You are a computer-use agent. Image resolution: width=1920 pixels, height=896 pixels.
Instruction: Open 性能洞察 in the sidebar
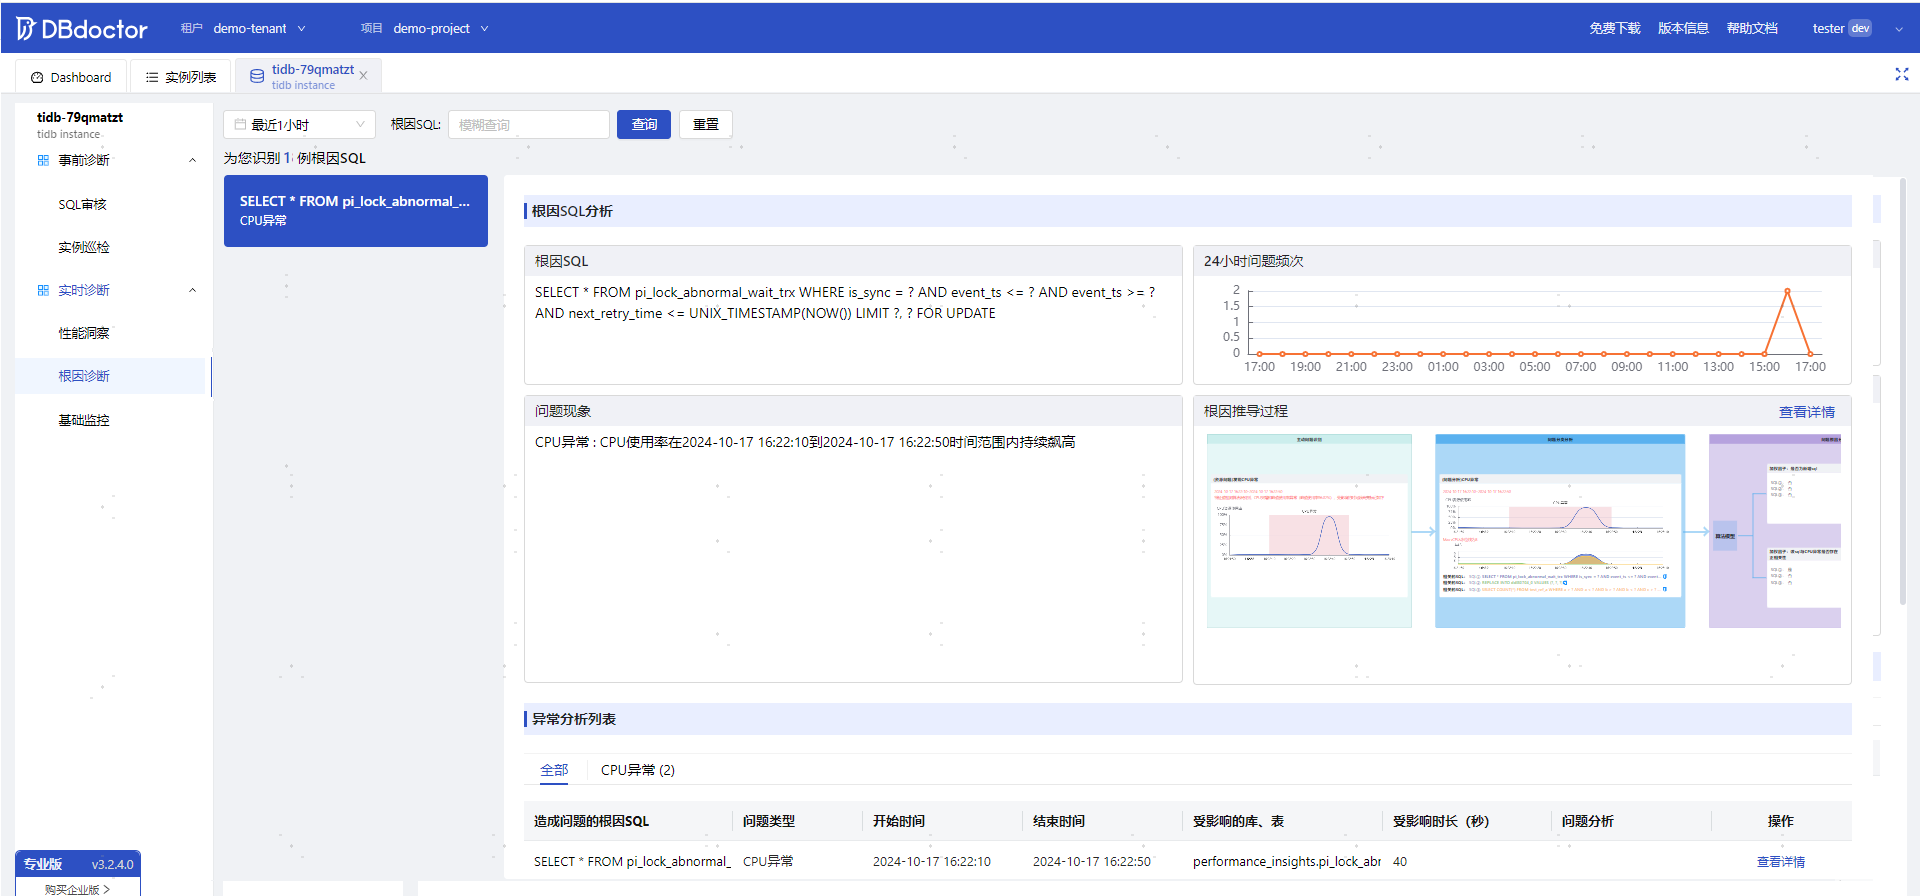coord(84,333)
